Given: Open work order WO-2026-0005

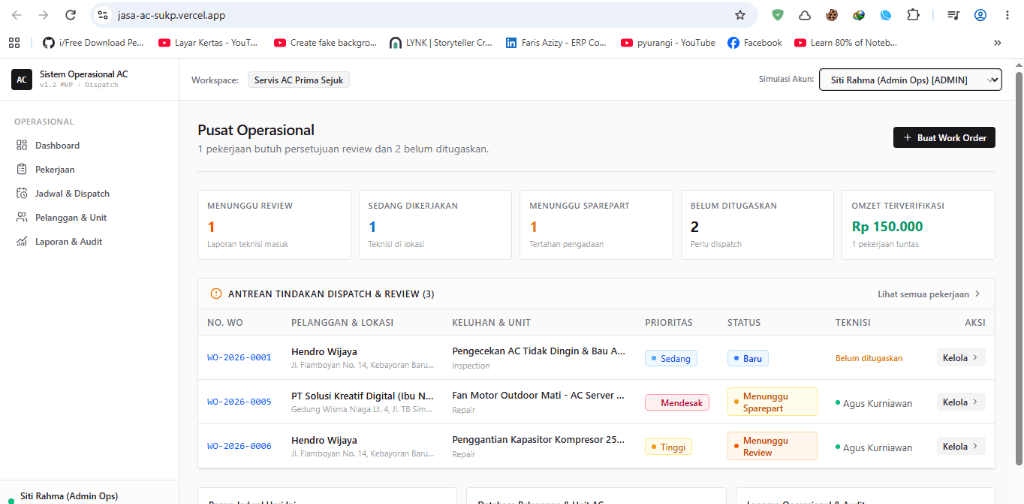Looking at the screenshot, I should tap(239, 402).
